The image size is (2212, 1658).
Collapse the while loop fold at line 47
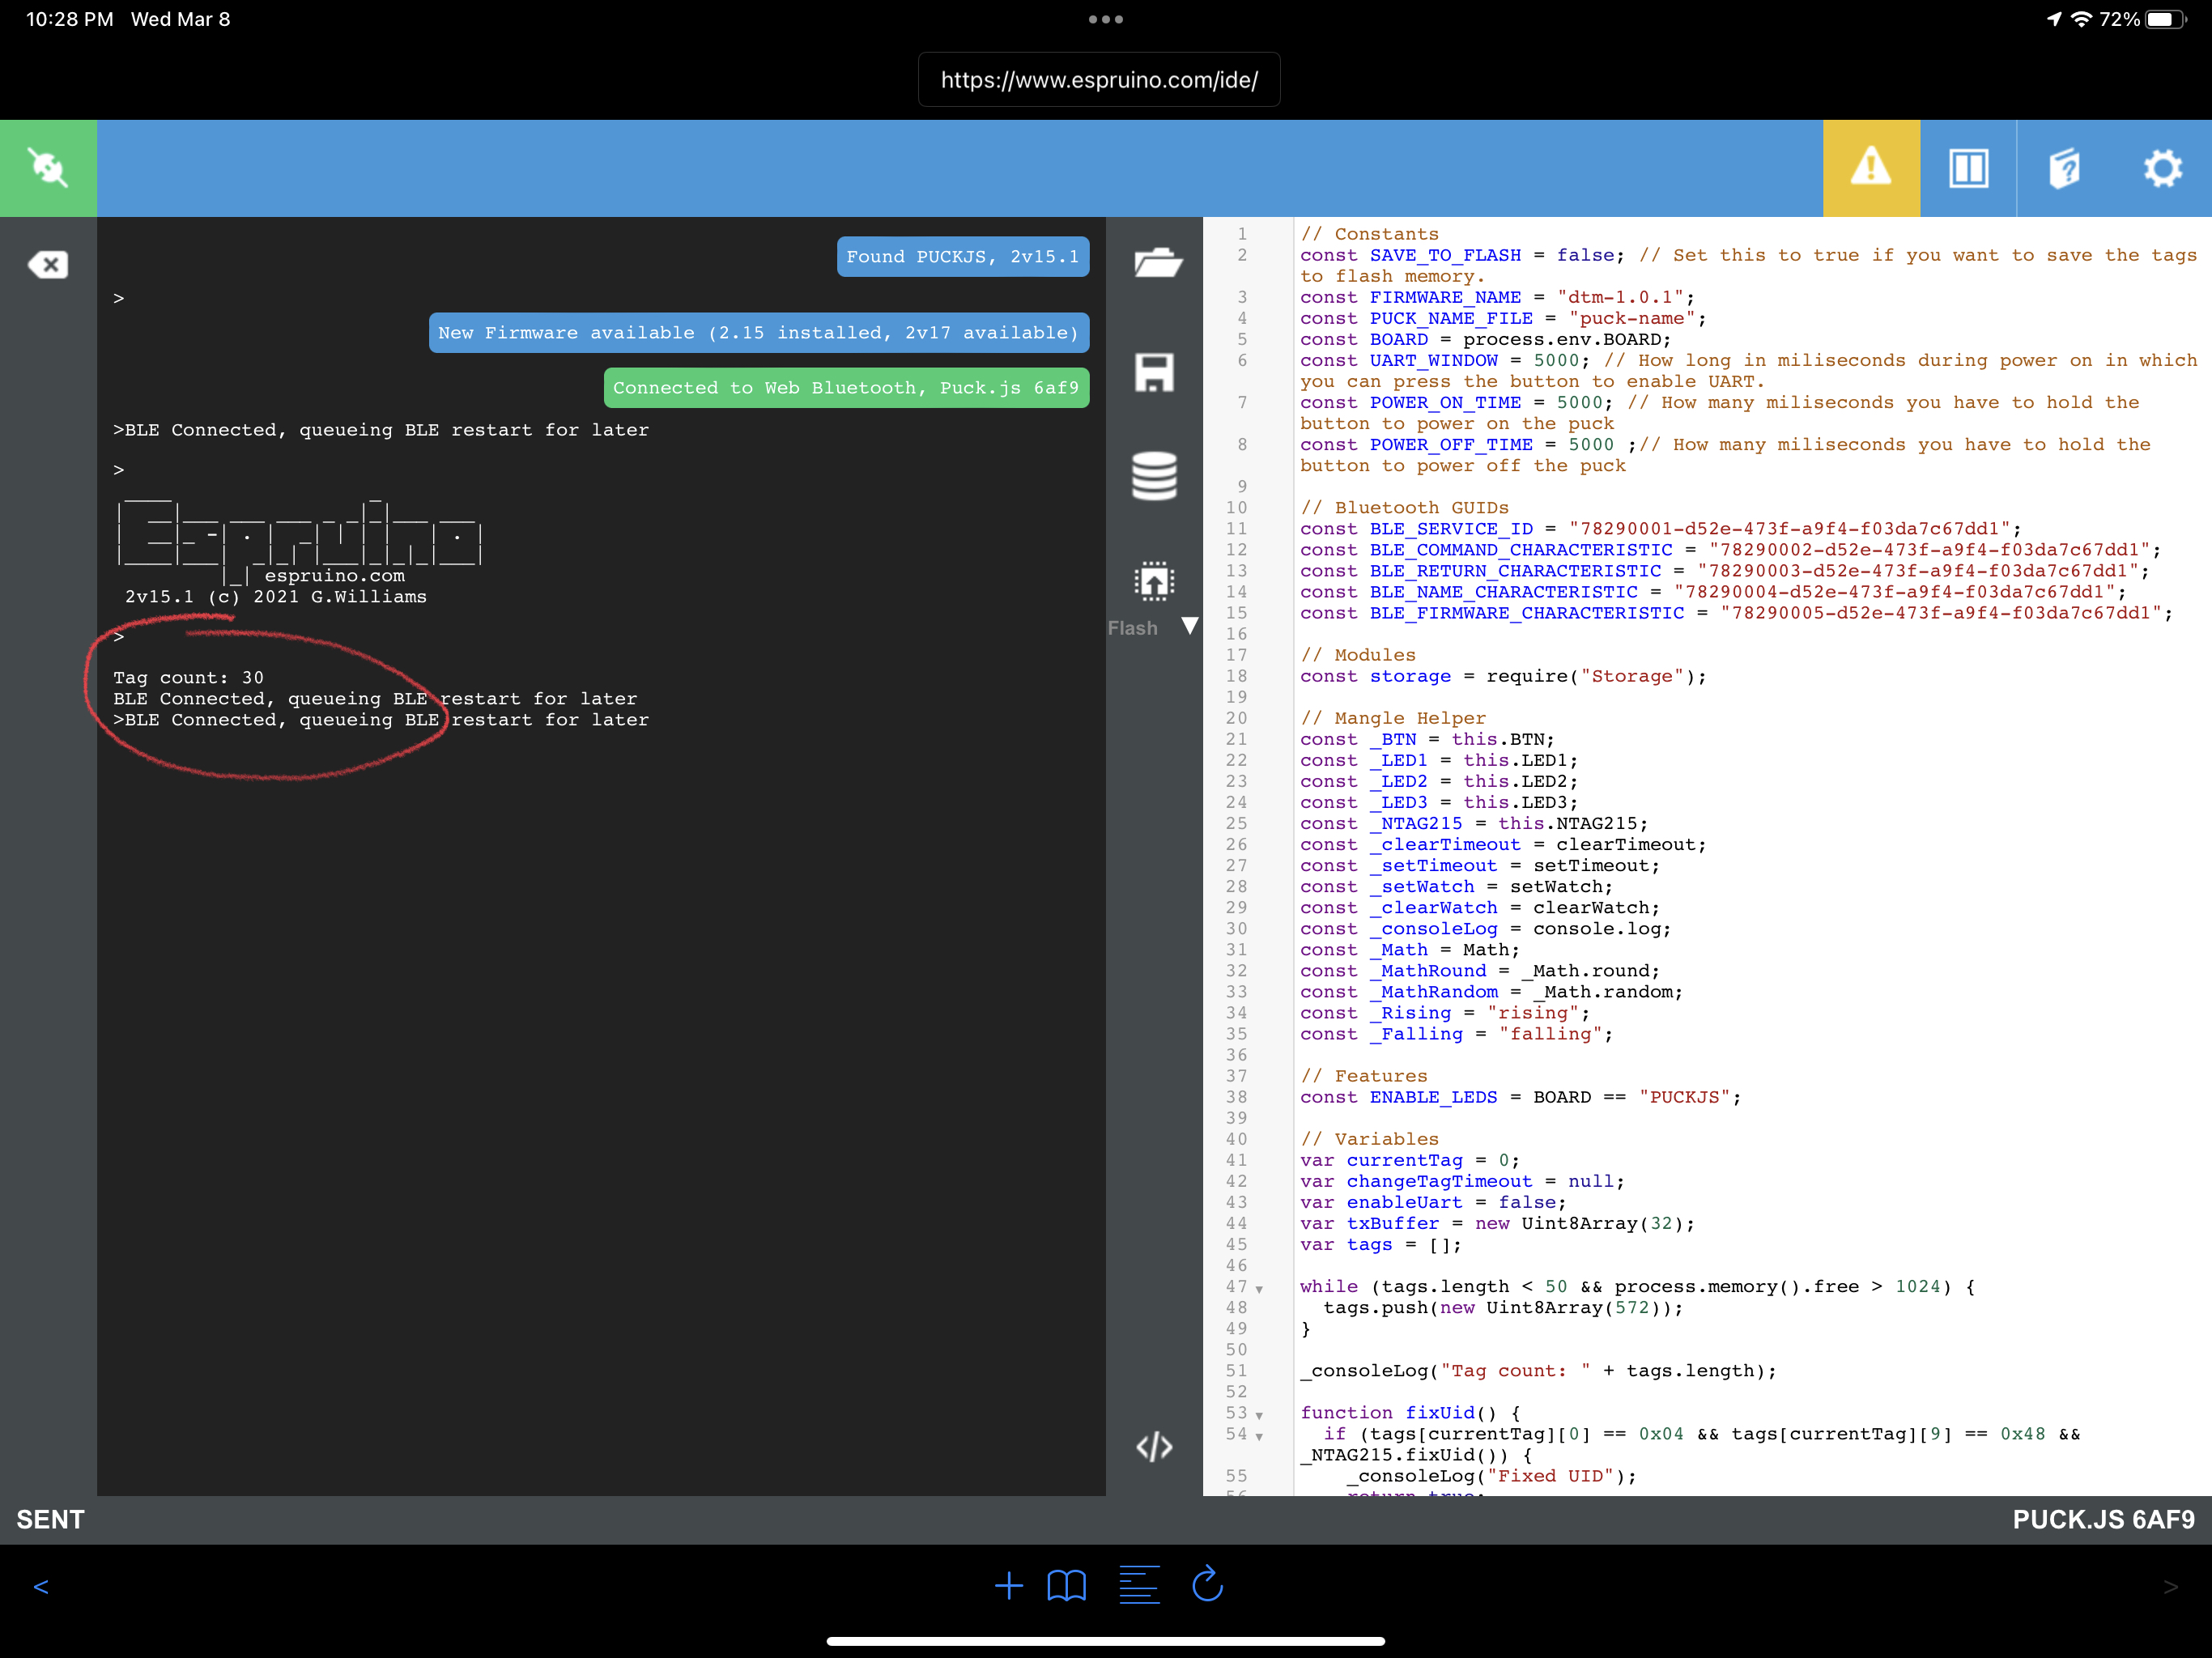pyautogui.click(x=1259, y=1289)
